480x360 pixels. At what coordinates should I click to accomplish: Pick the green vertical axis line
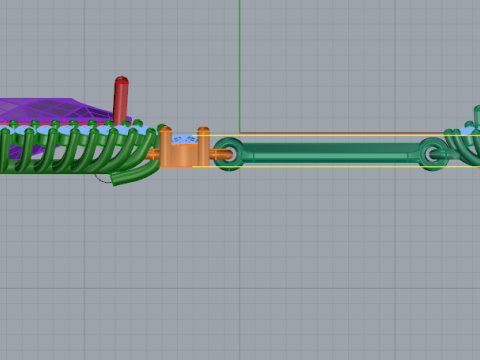(x=239, y=66)
